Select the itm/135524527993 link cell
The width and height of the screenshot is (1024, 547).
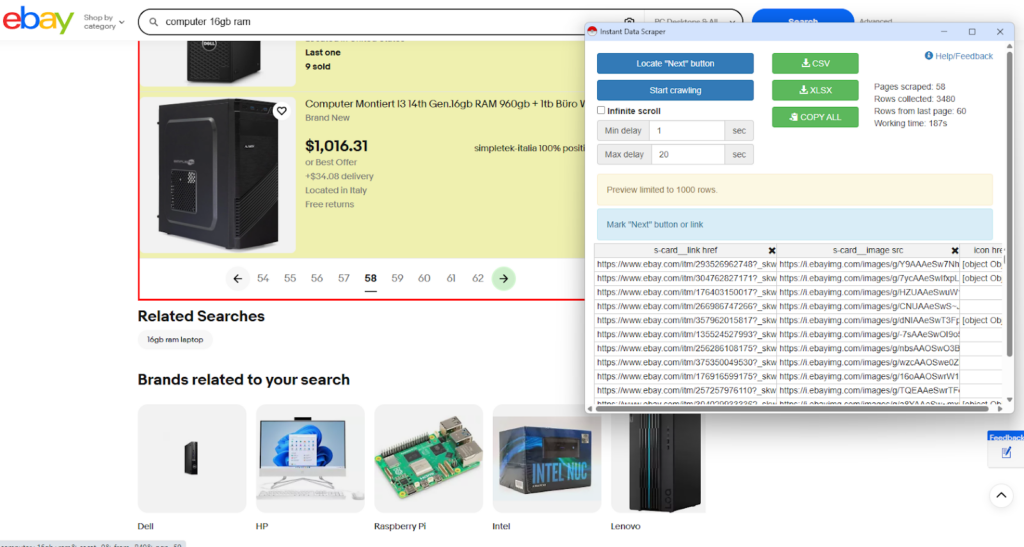pos(686,334)
